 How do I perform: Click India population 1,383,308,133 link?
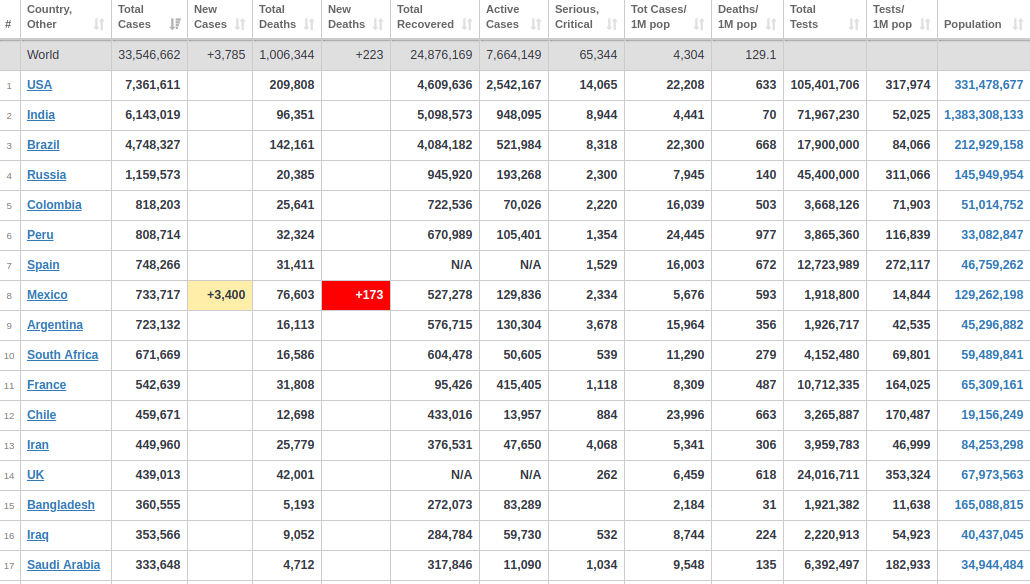(983, 115)
